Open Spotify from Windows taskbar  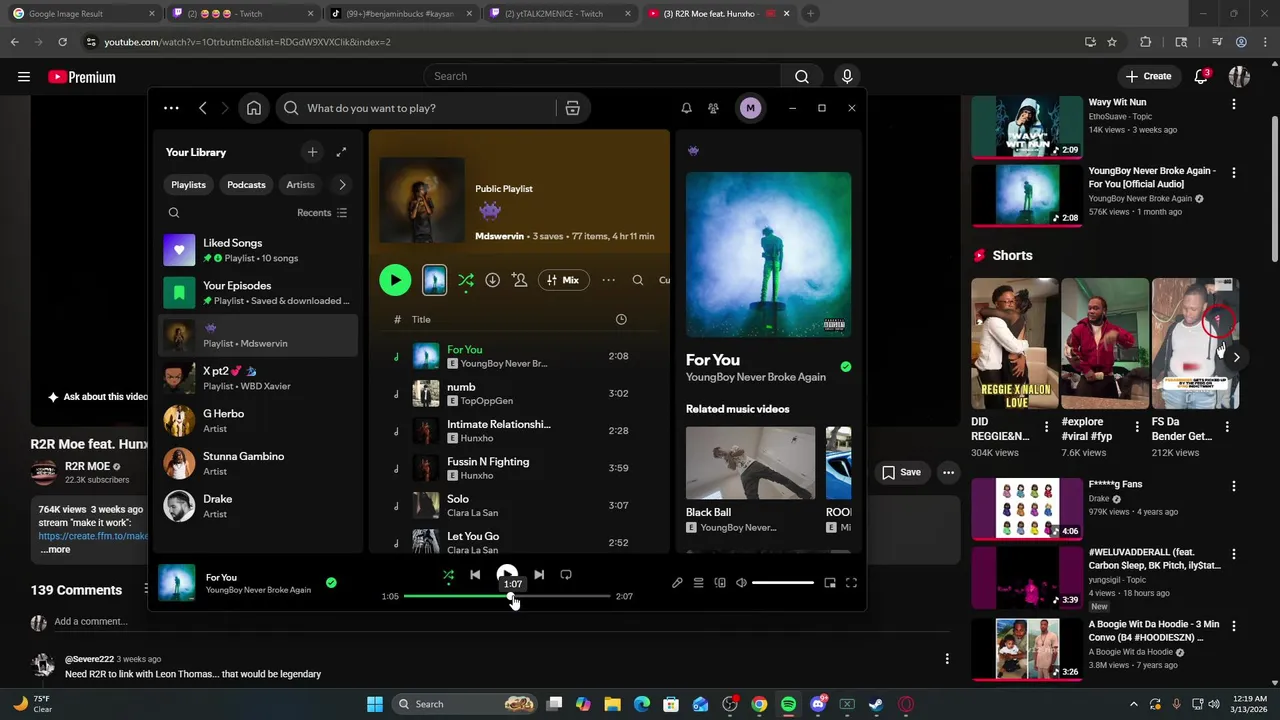tap(788, 704)
